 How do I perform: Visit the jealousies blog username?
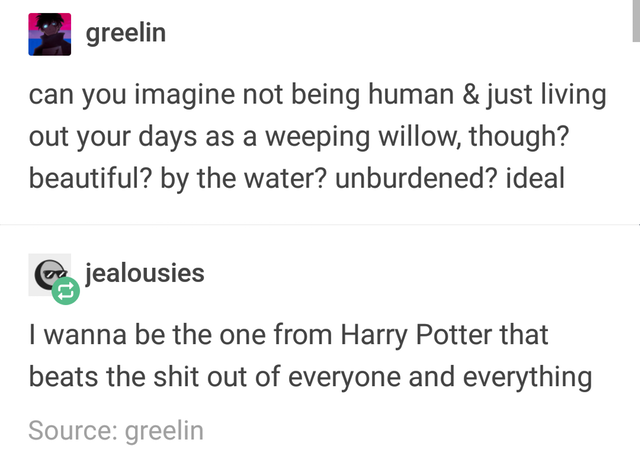click(144, 273)
